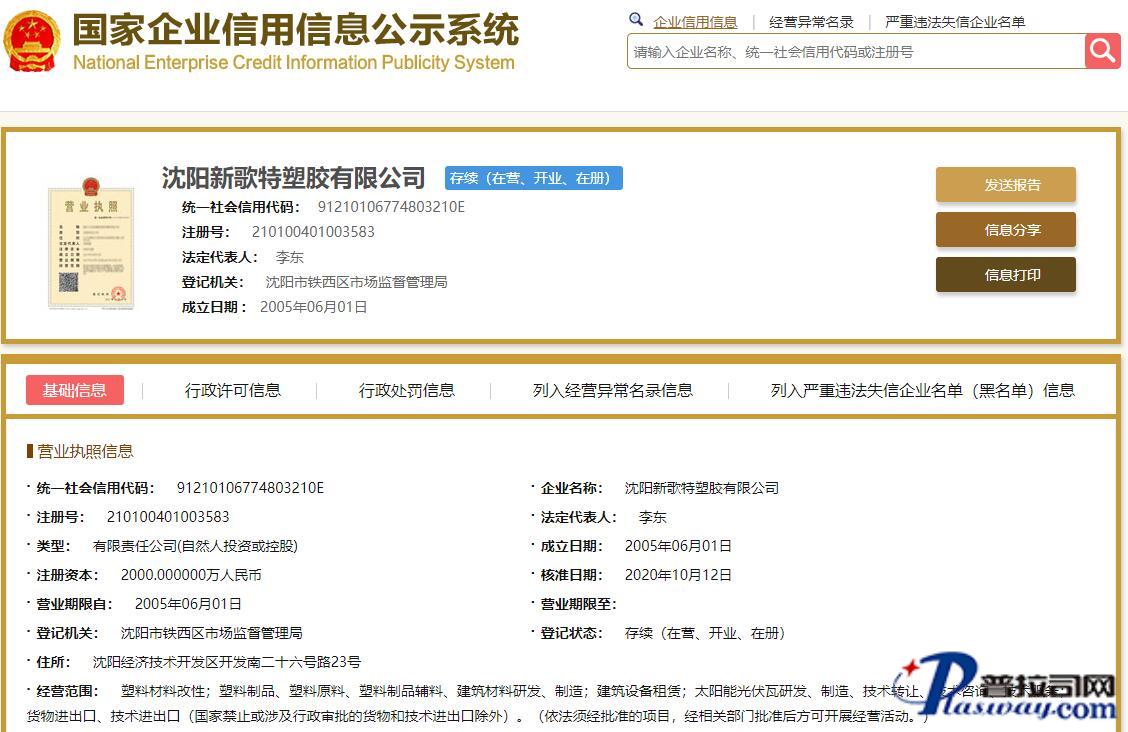Click the 国家企业信用信息公示系统 site title
The image size is (1128, 732).
click(x=295, y=30)
